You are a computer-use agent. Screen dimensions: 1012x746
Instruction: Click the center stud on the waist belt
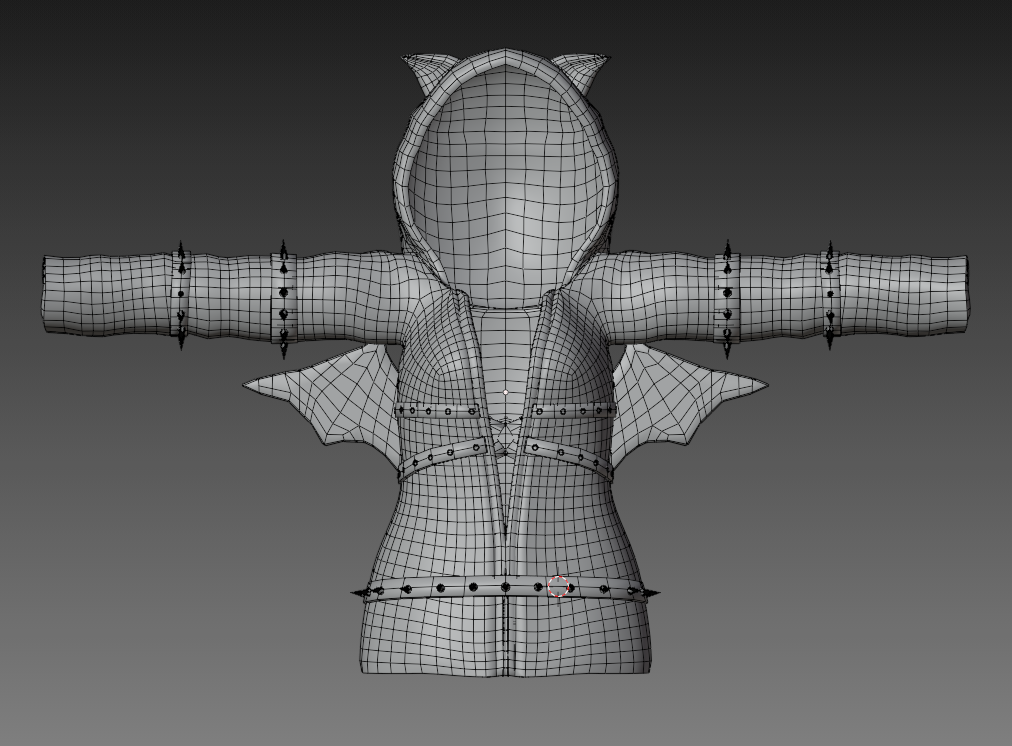[x=505, y=587]
